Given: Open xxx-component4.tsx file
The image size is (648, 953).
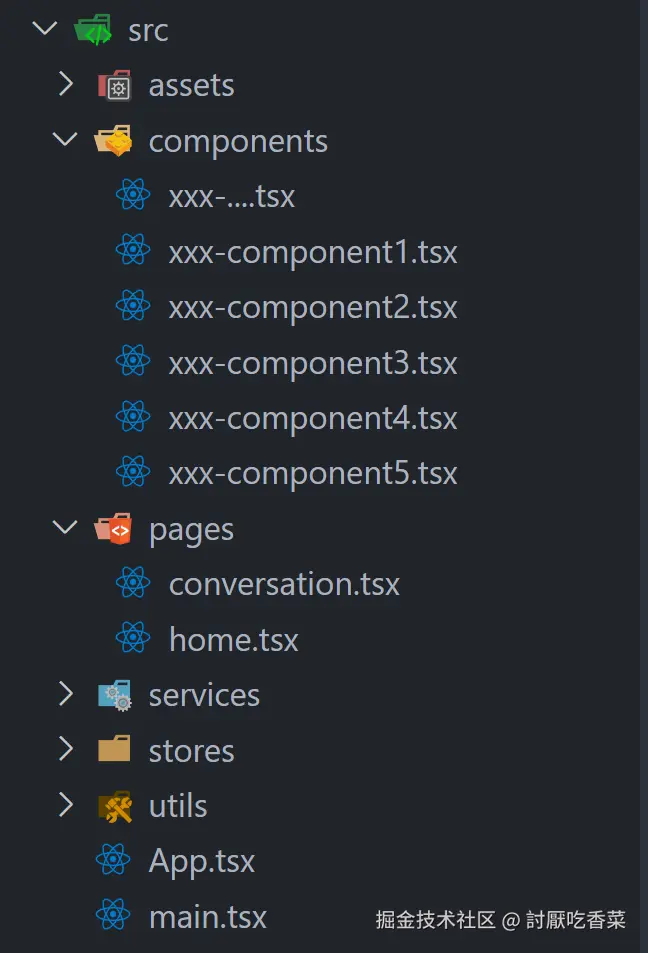Looking at the screenshot, I should 312,417.
